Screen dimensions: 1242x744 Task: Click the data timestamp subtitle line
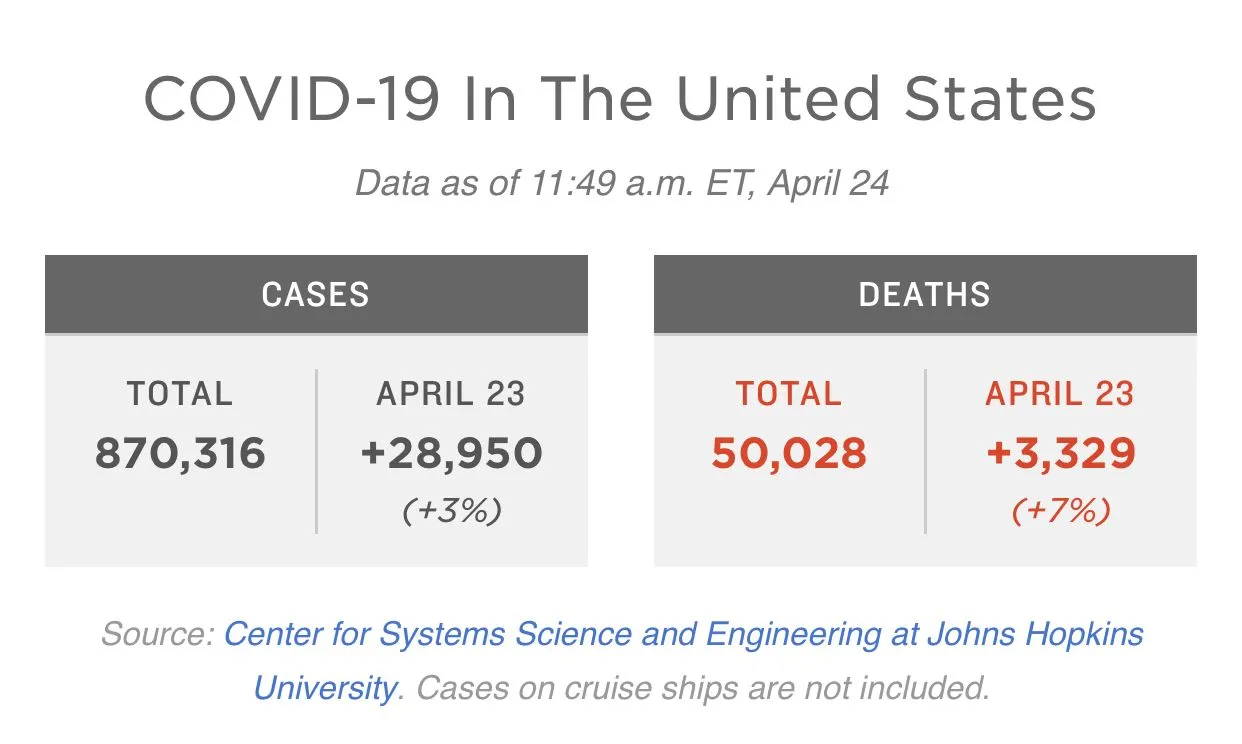click(x=622, y=184)
